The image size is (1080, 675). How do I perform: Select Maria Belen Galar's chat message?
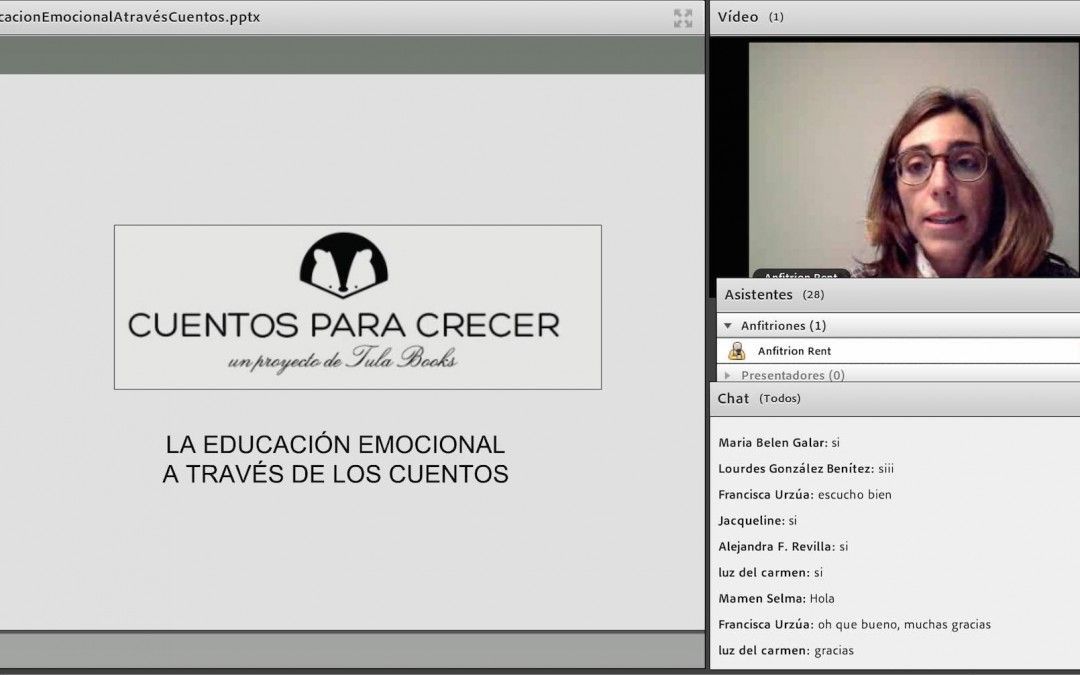tap(778, 442)
